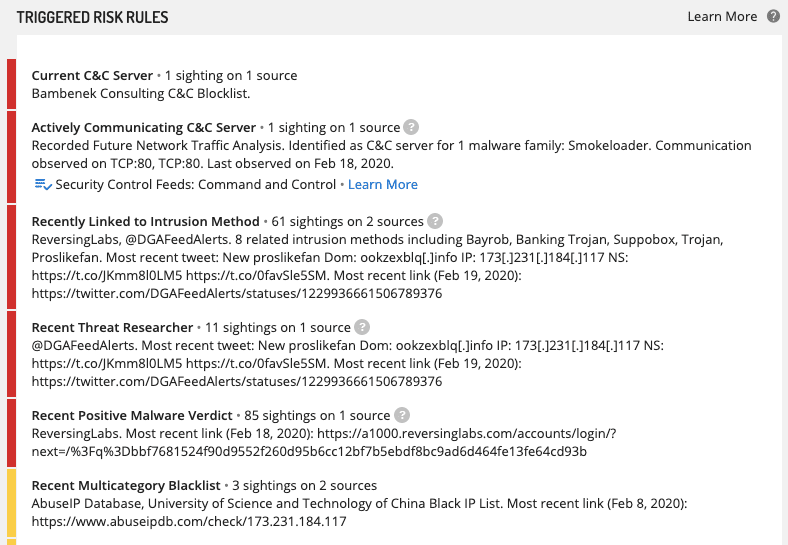Click the help icon beside top Learn More
This screenshot has width=788, height=545.
tap(773, 16)
